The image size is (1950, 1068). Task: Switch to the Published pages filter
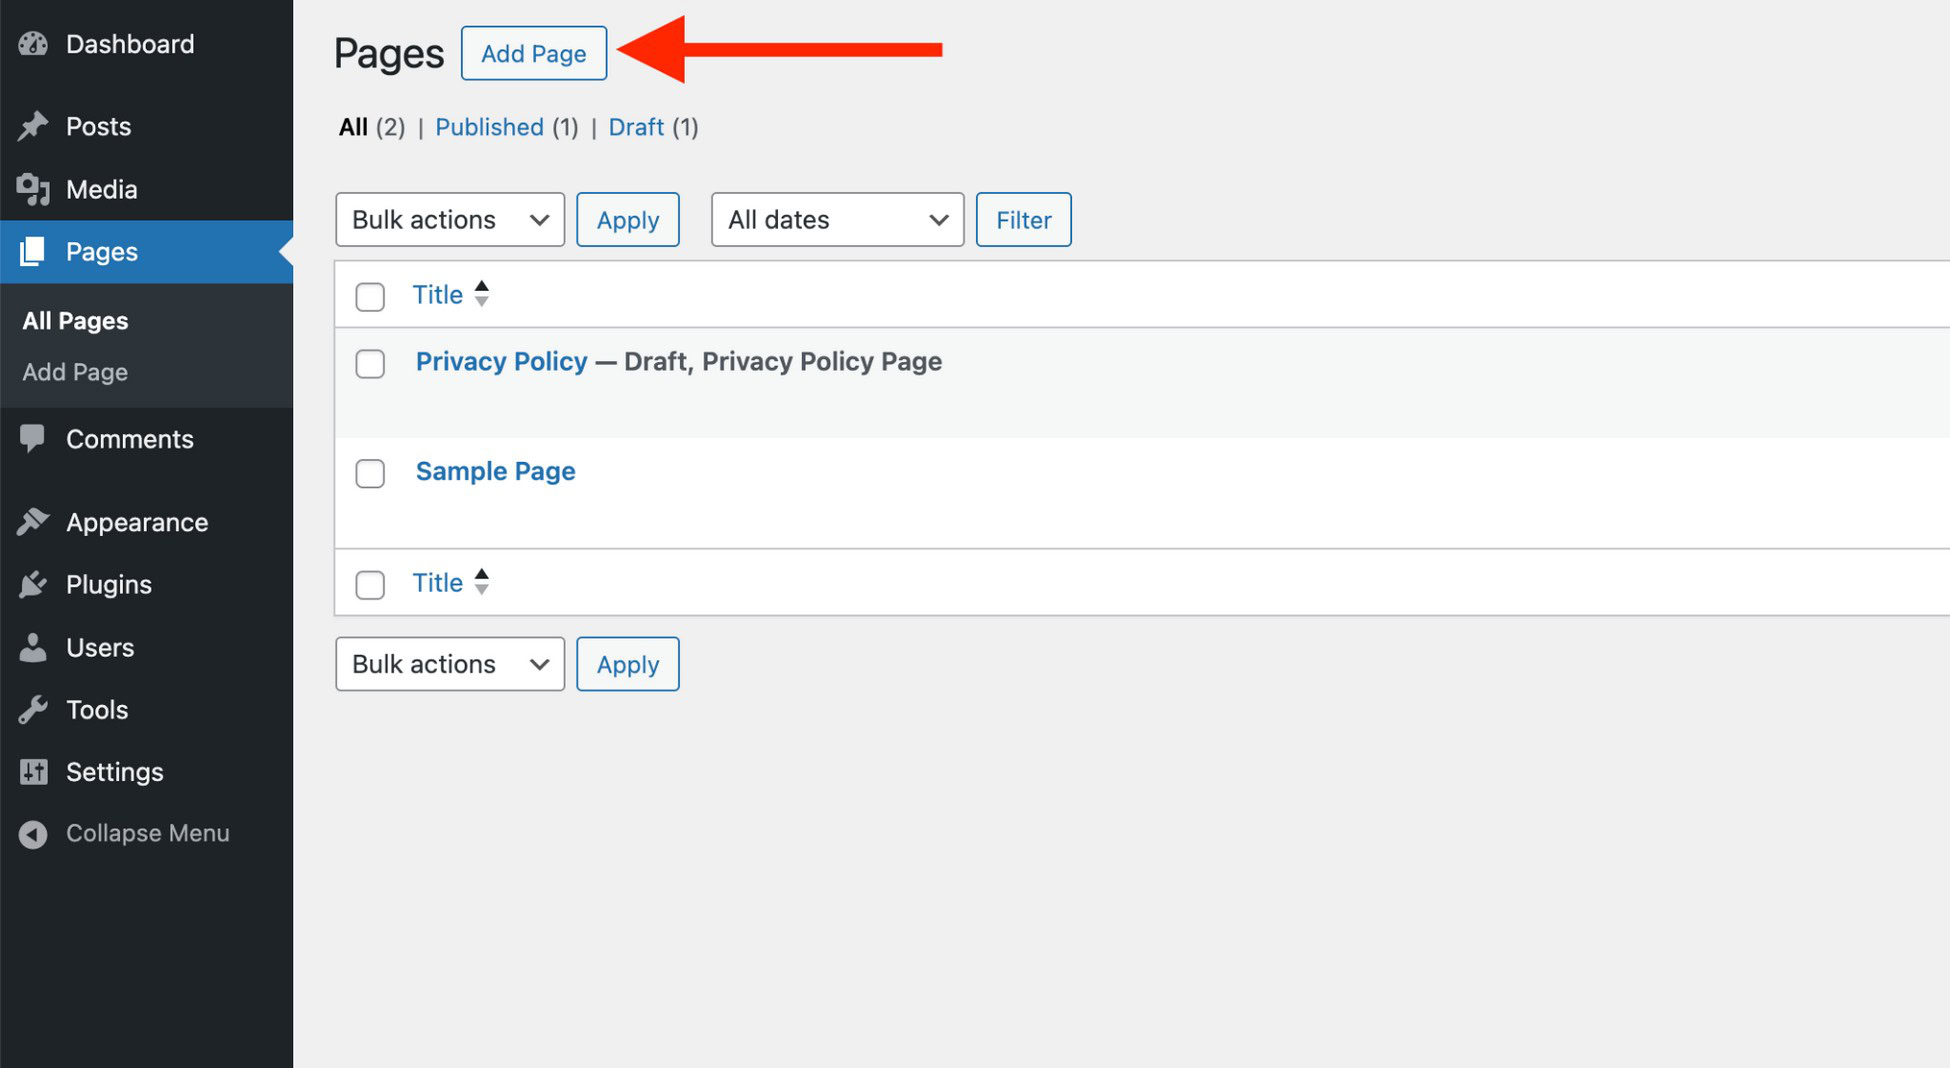pos(489,127)
